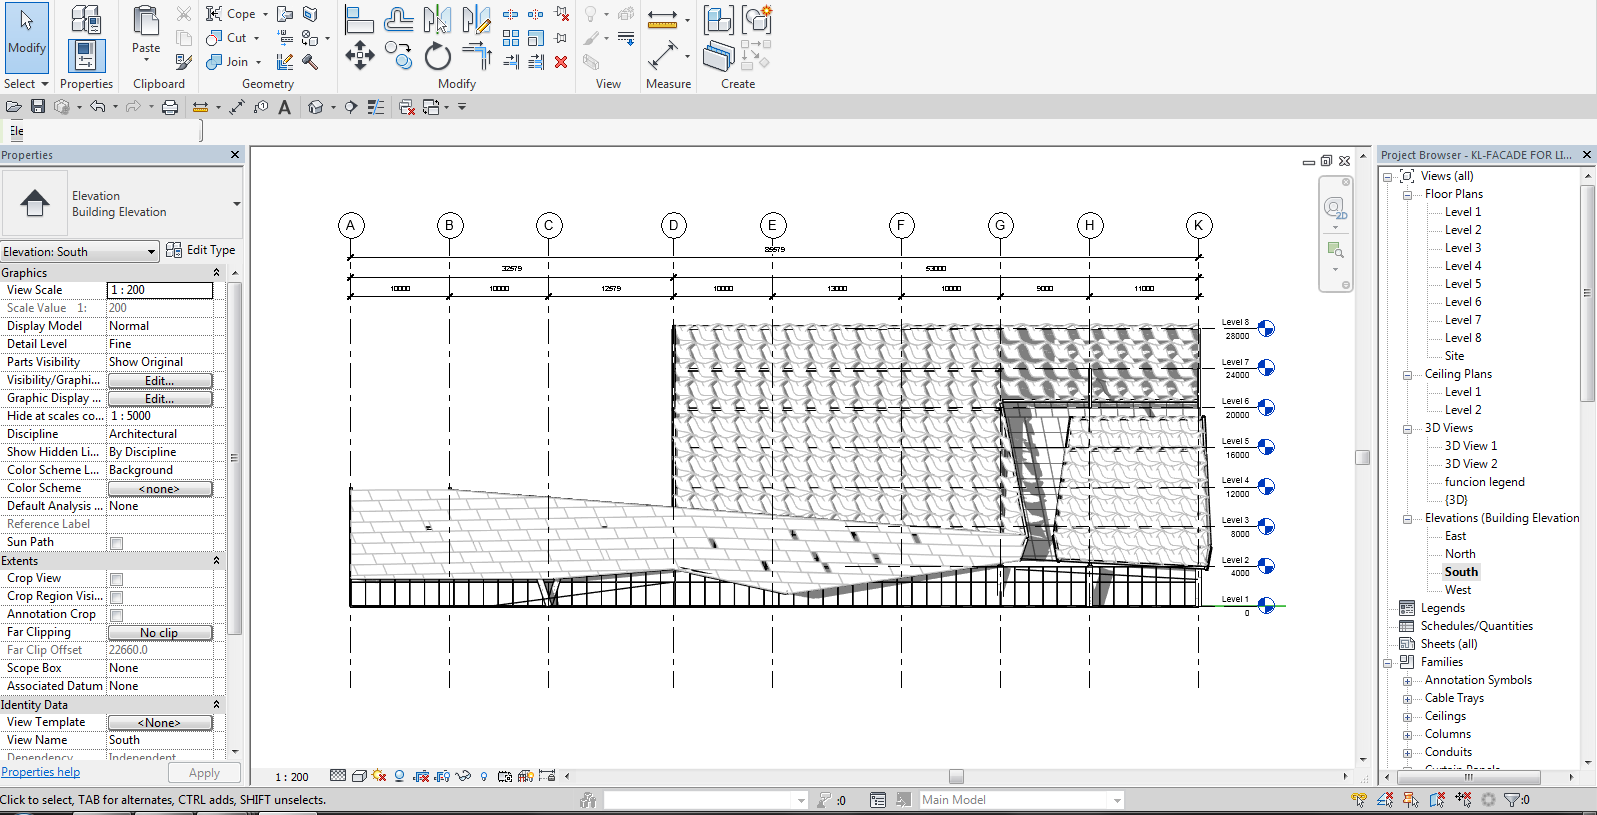Viewport: 1597px width, 815px height.
Task: Expand the Annotation Symbols family node
Action: (x=1407, y=681)
